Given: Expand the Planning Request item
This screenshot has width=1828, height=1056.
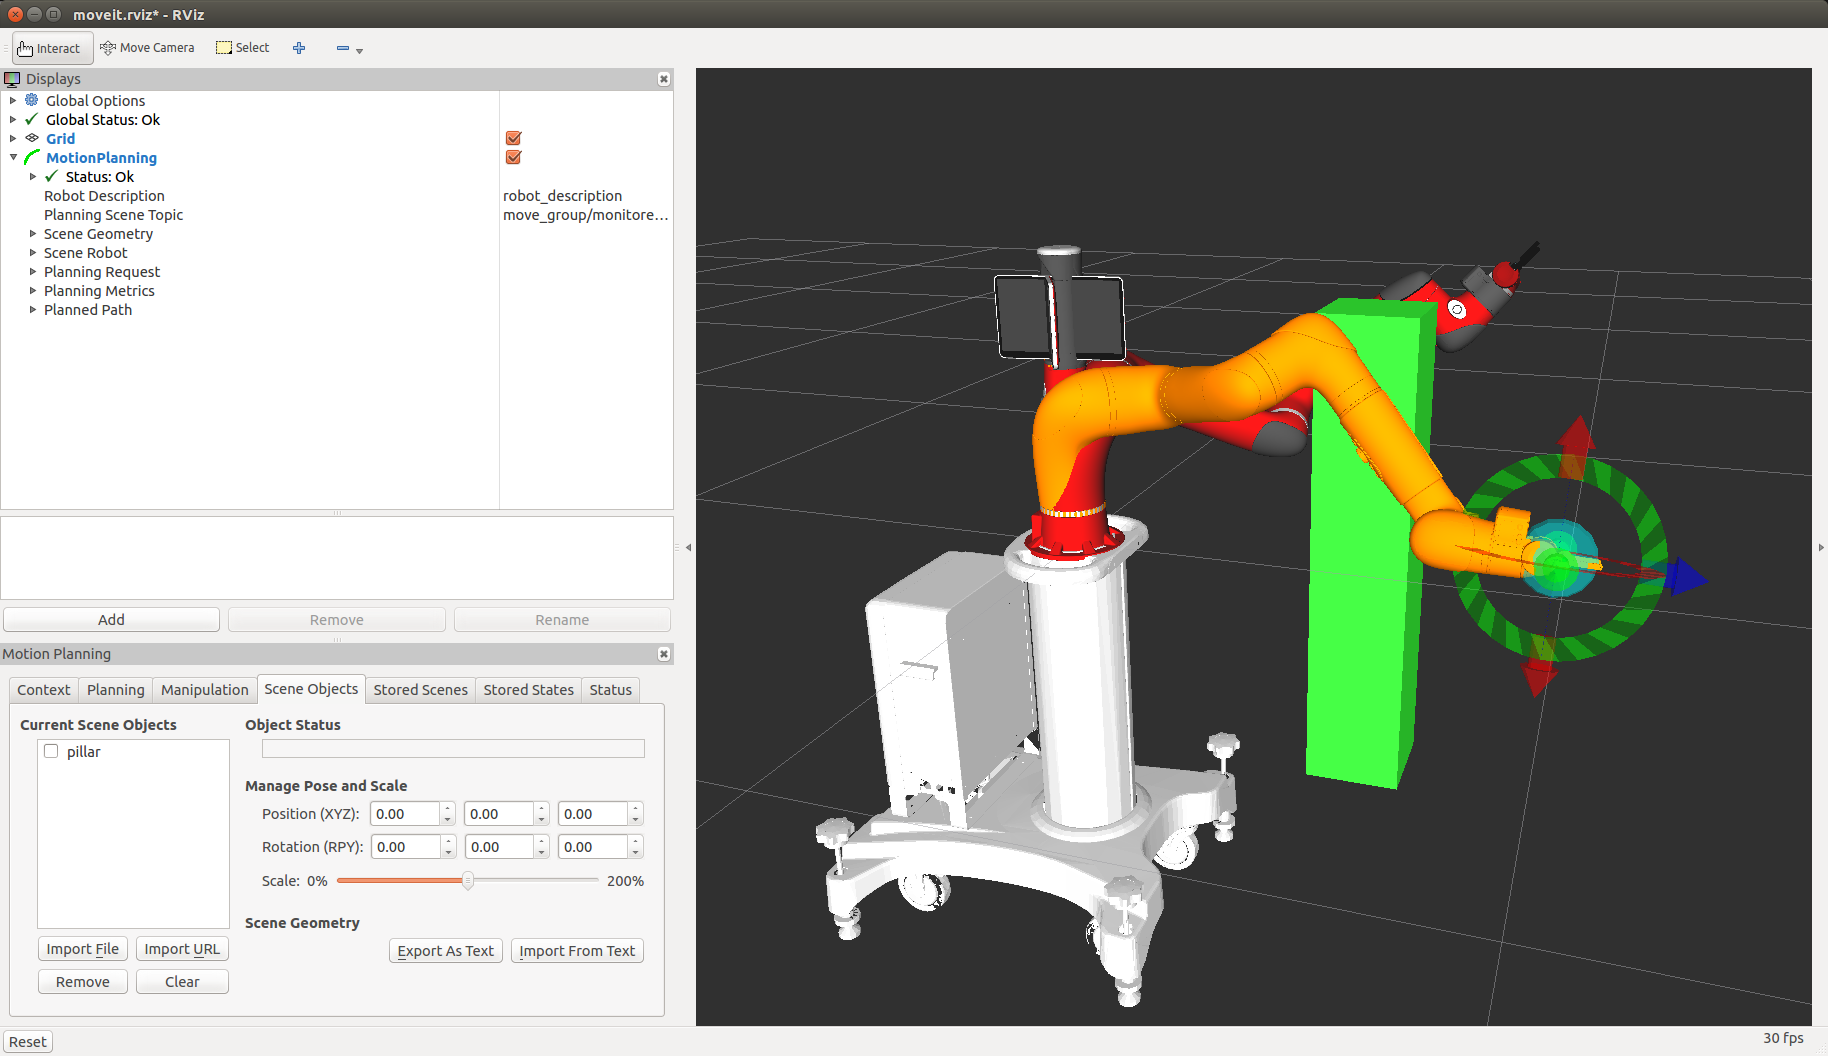Looking at the screenshot, I should (33, 272).
